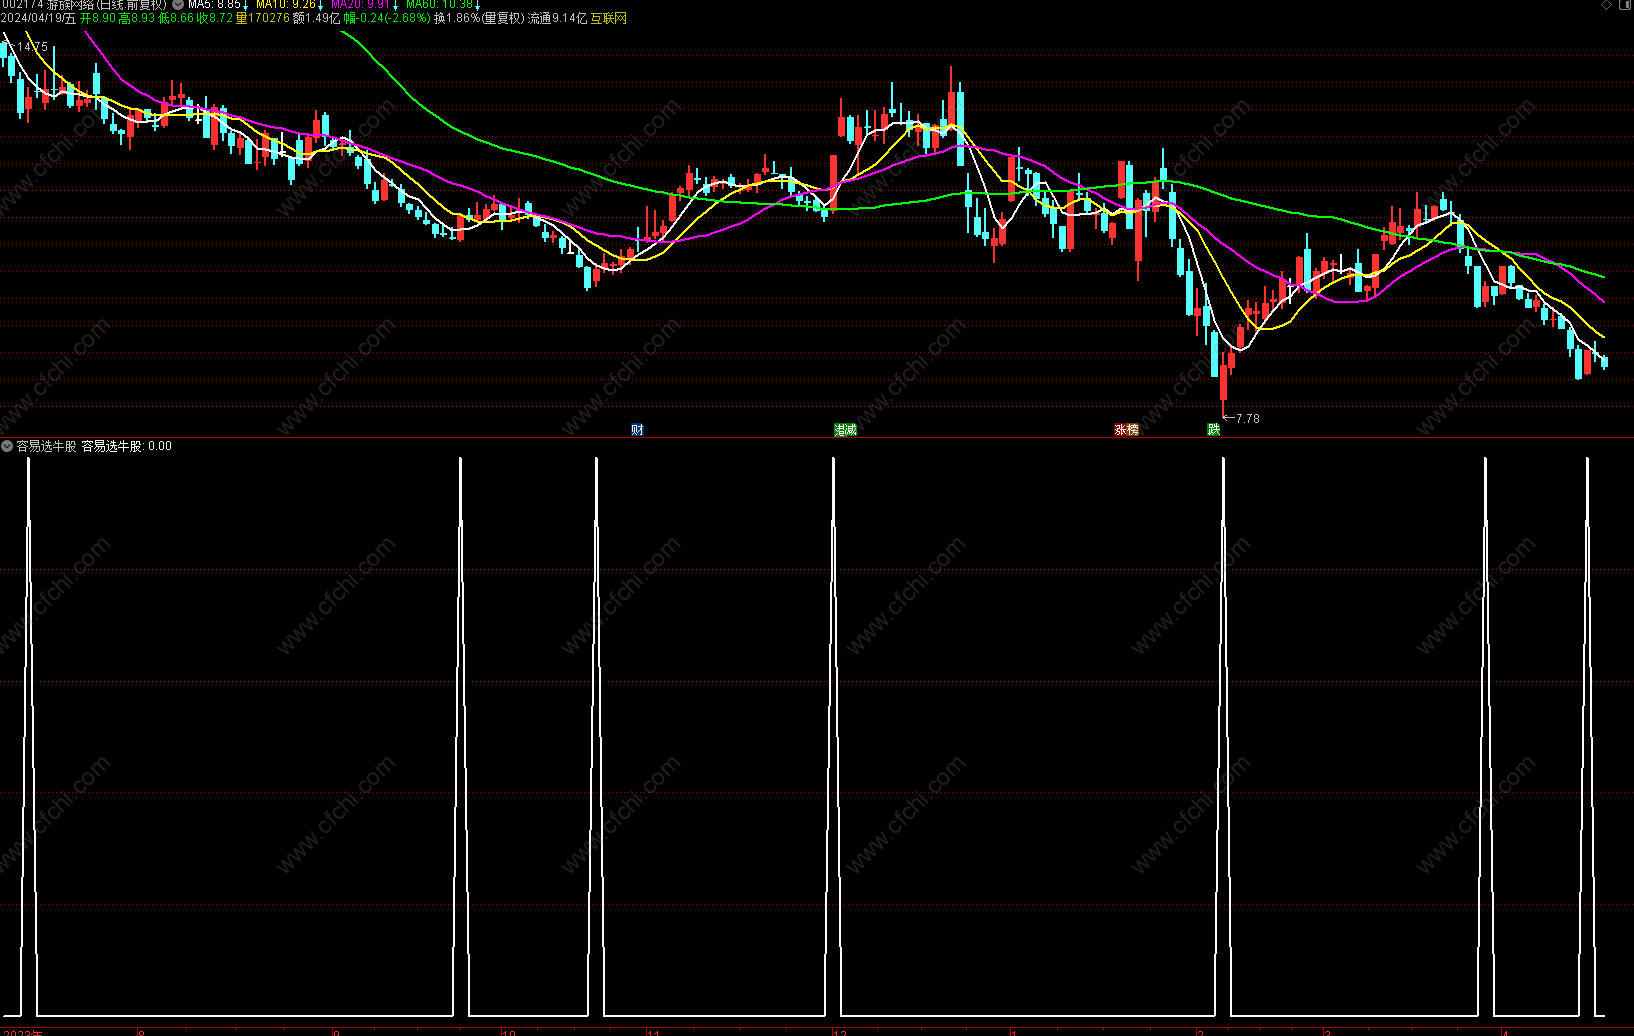Click the 流通9.14亿 value
This screenshot has height=1036, width=1634.
click(557, 18)
